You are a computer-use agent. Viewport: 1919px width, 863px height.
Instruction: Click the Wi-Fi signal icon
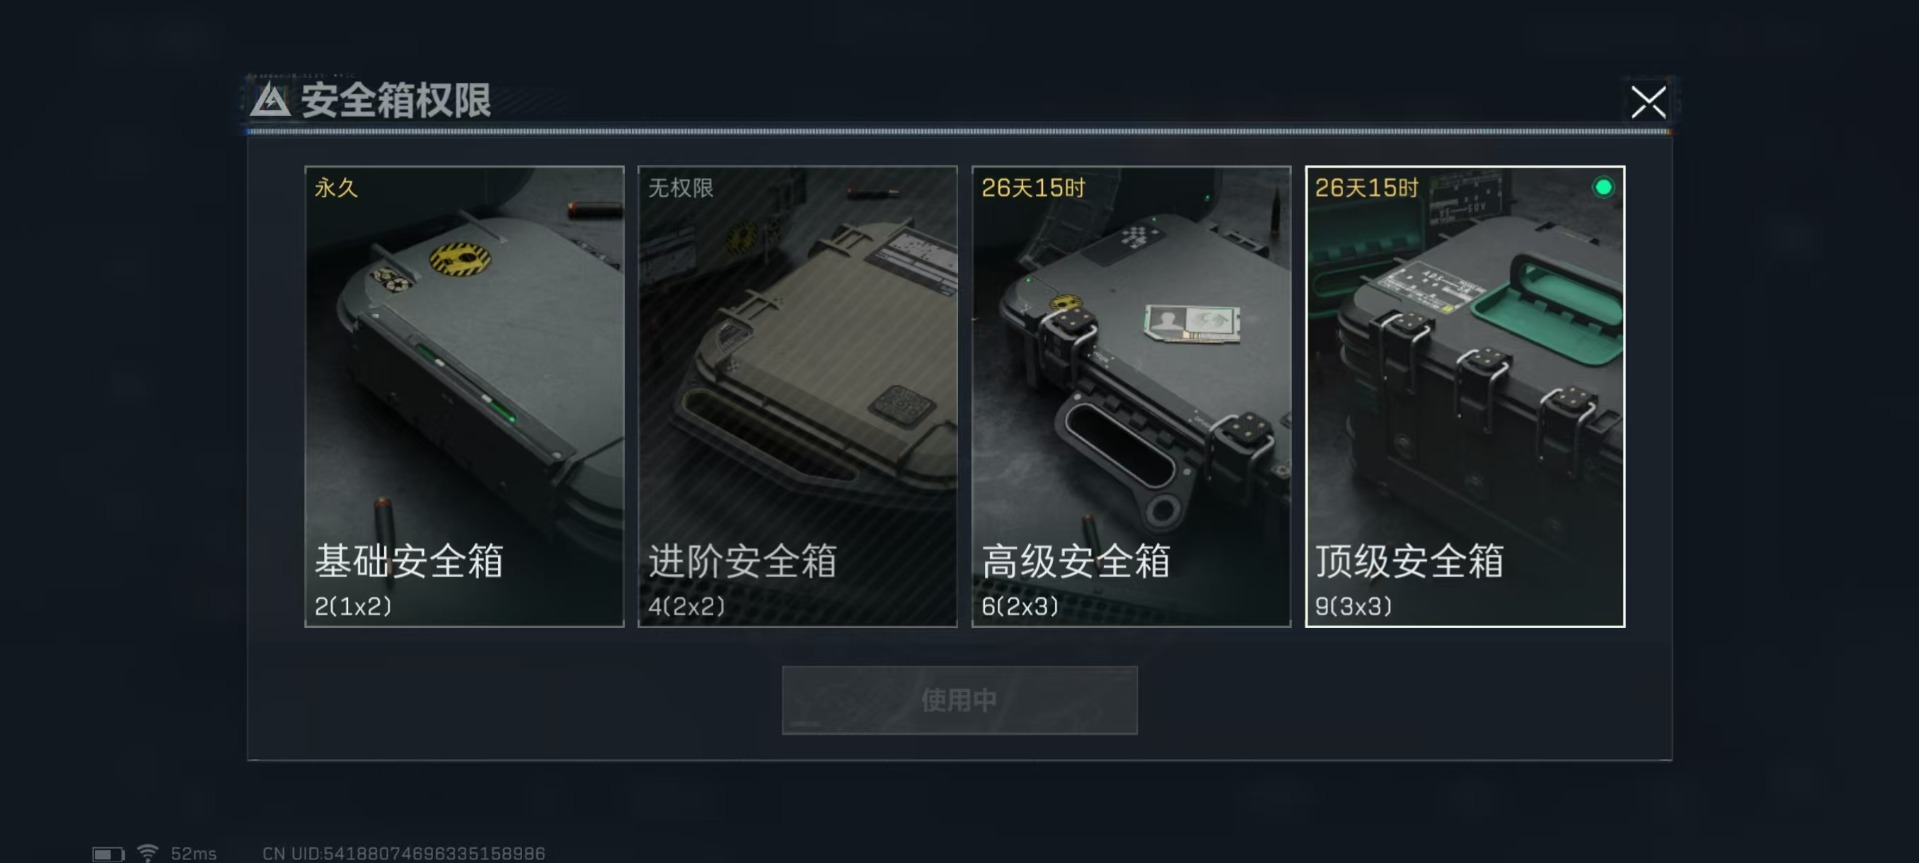tap(148, 853)
